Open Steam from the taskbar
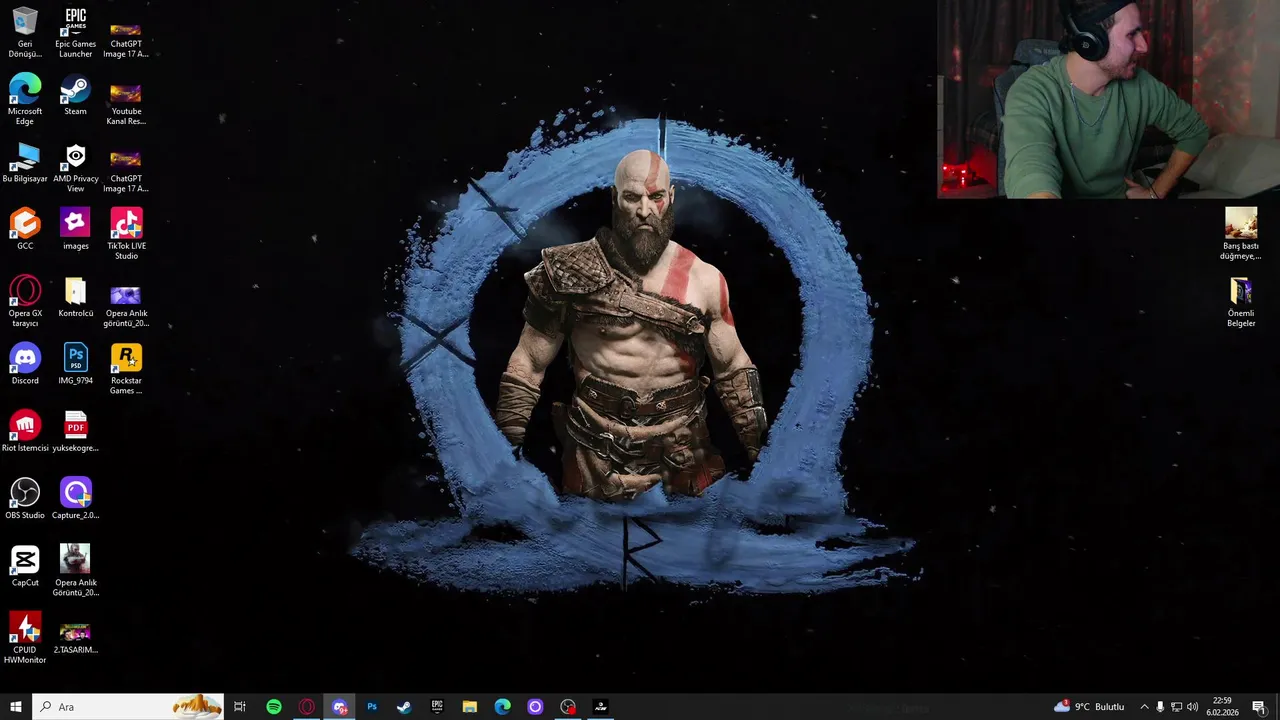This screenshot has height=720, width=1280. (x=404, y=707)
